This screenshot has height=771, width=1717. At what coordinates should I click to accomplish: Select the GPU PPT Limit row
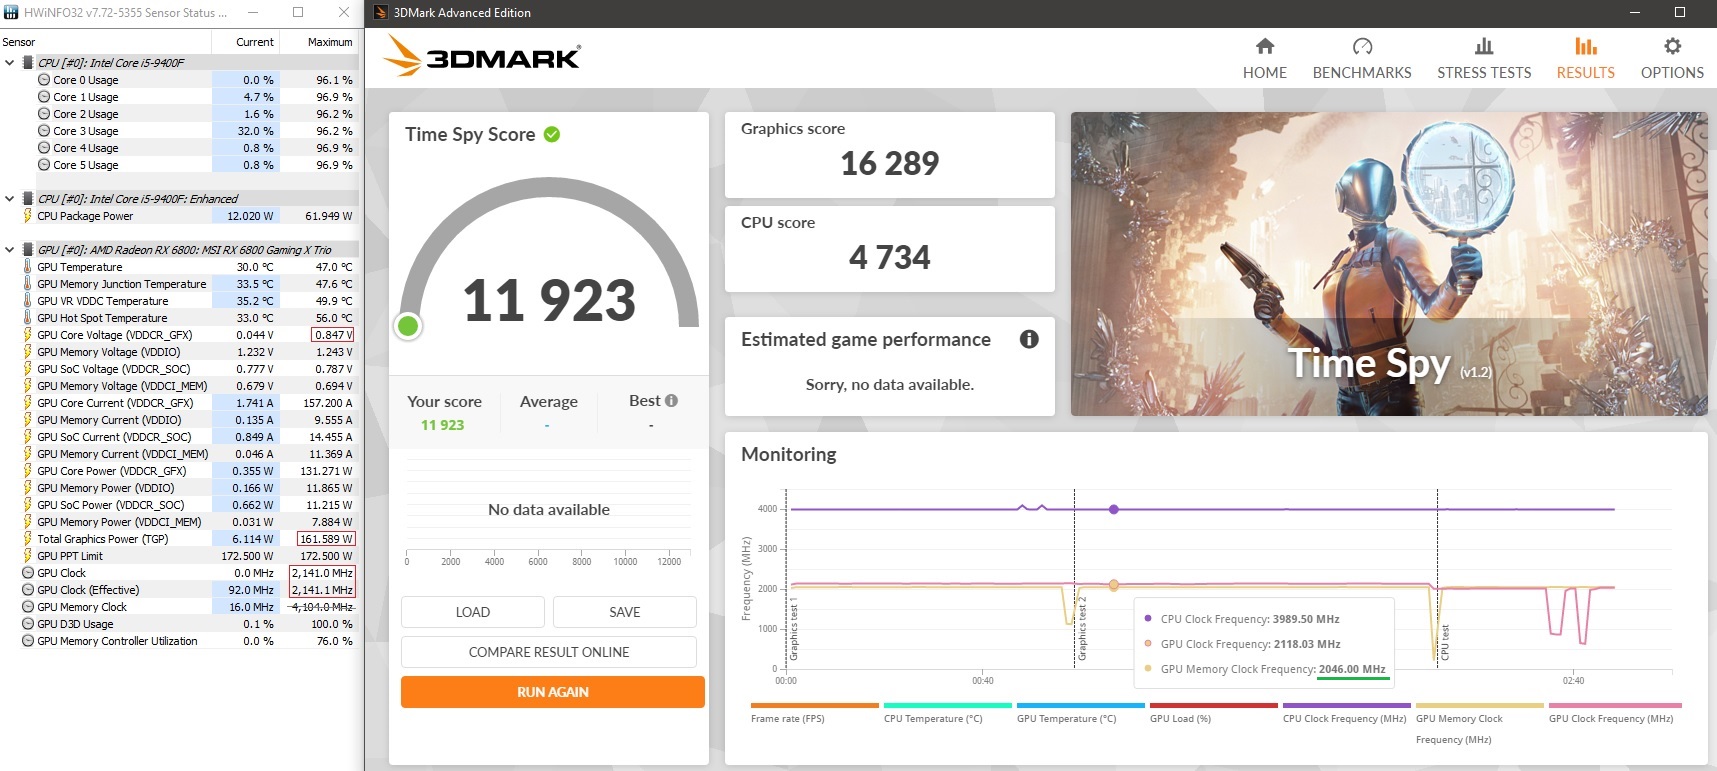(180, 556)
